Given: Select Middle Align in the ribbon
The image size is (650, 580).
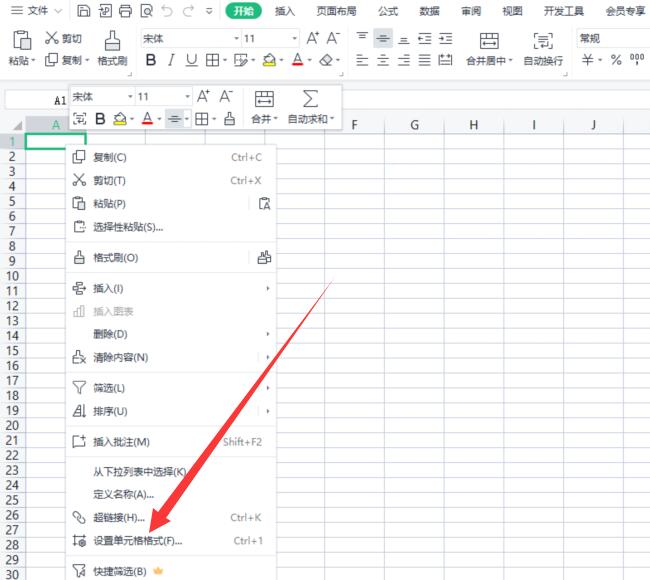Looking at the screenshot, I should [383, 39].
